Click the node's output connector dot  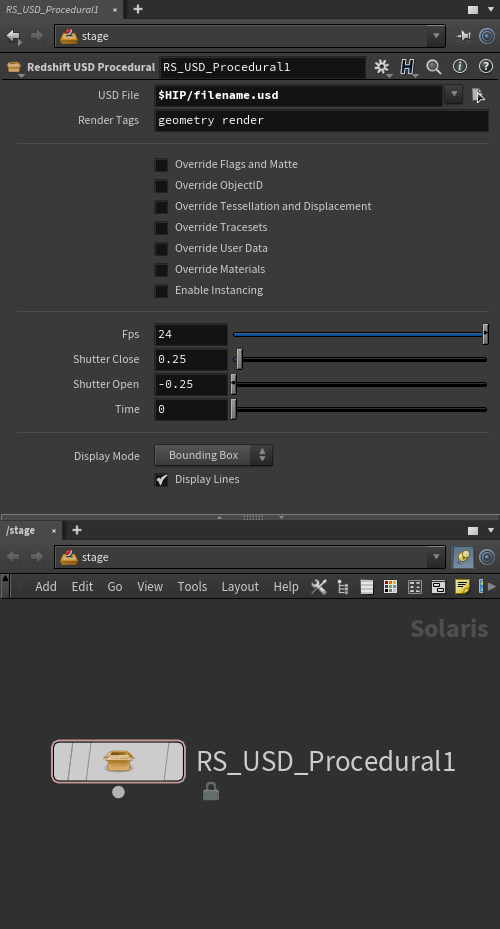point(118,792)
